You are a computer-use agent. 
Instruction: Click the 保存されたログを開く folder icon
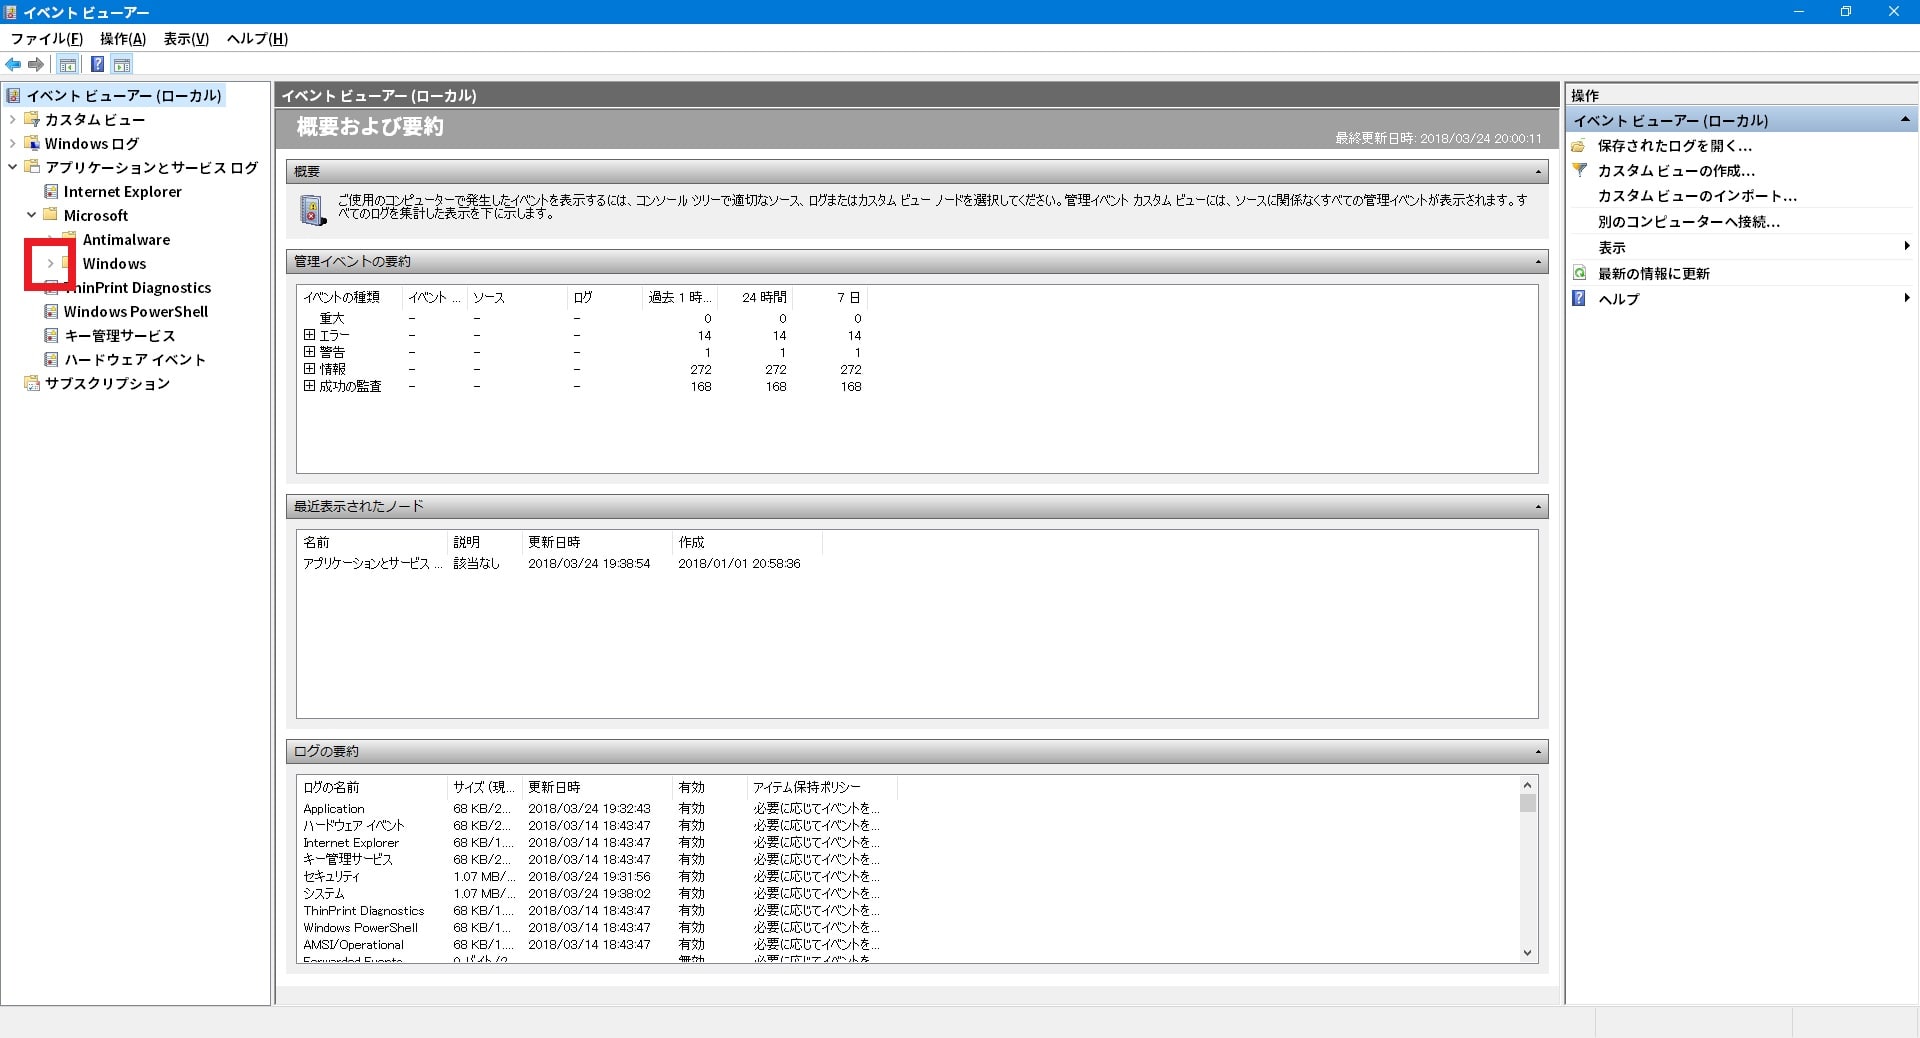click(x=1579, y=146)
